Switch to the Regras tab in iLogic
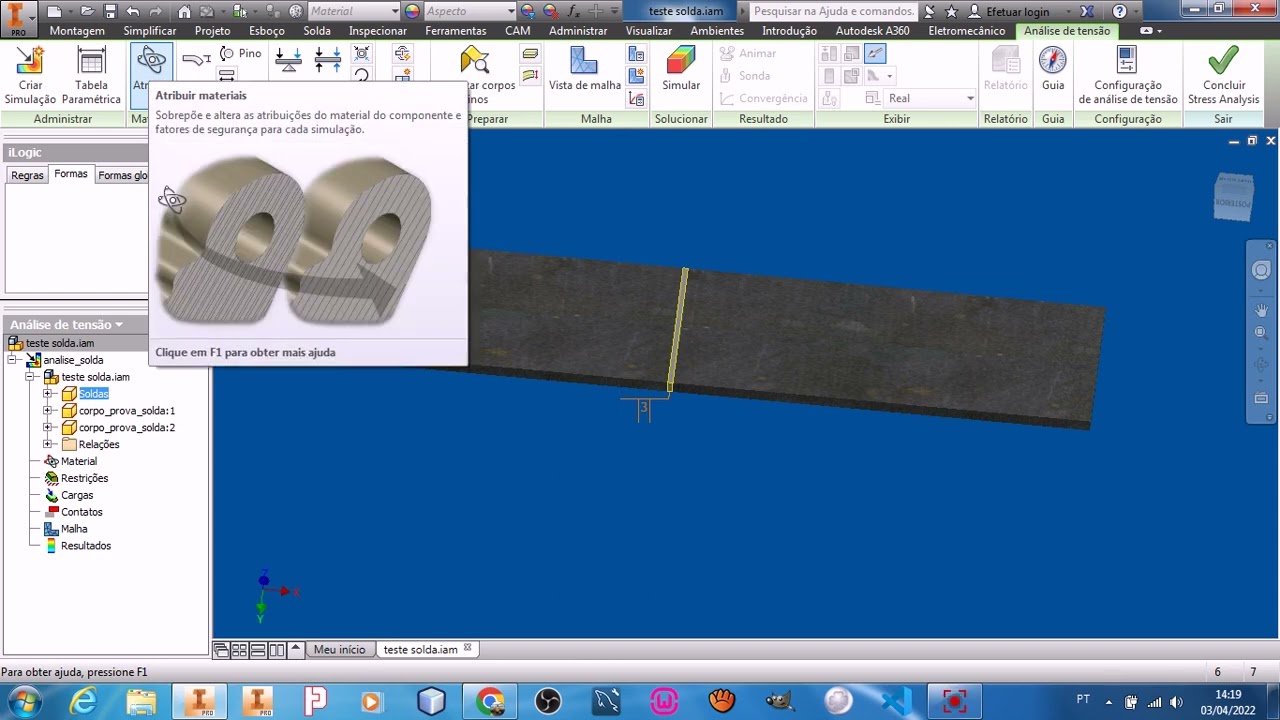The height and width of the screenshot is (720, 1280). (27, 175)
